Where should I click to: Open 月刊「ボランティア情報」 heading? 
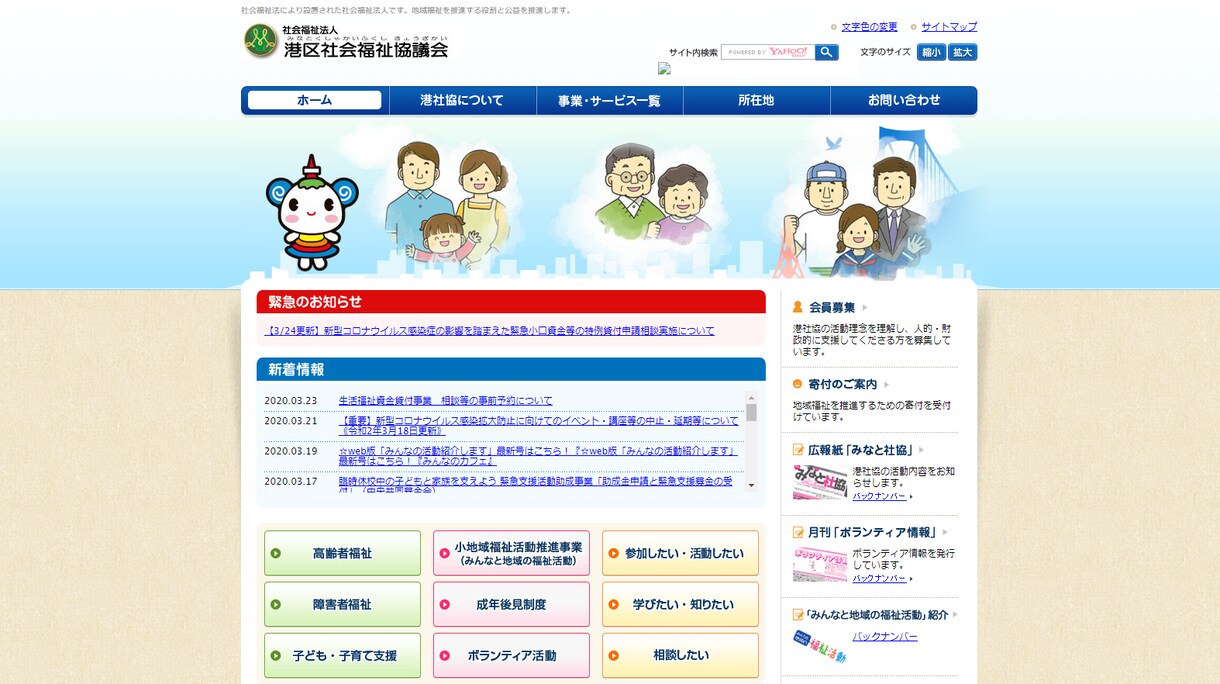click(872, 533)
